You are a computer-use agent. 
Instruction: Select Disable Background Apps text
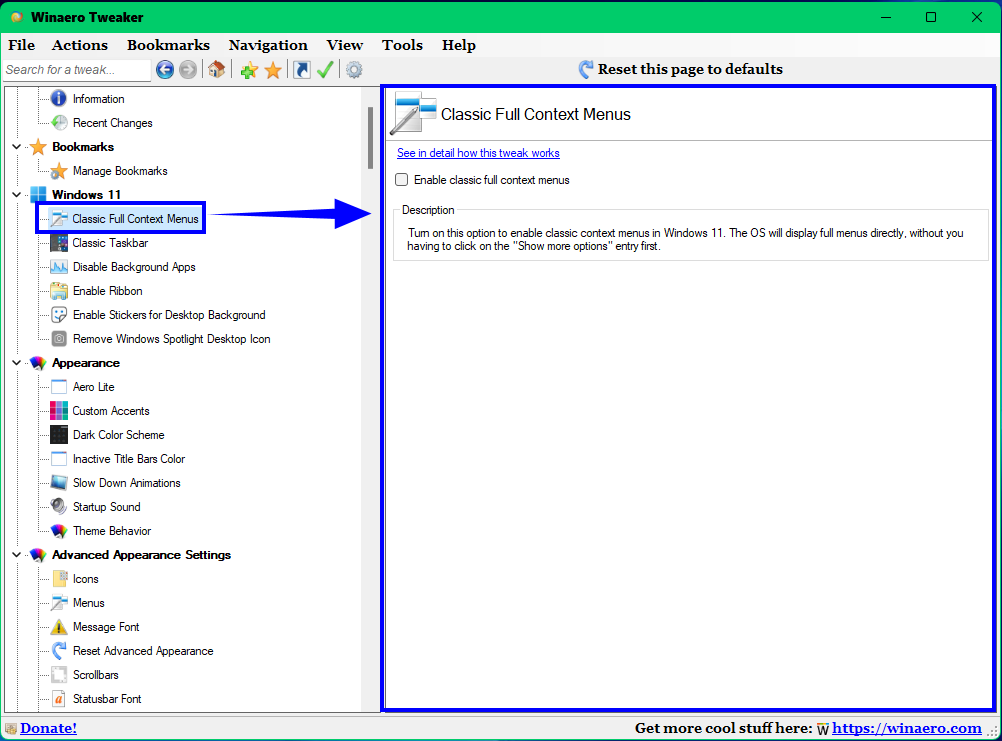coord(134,267)
